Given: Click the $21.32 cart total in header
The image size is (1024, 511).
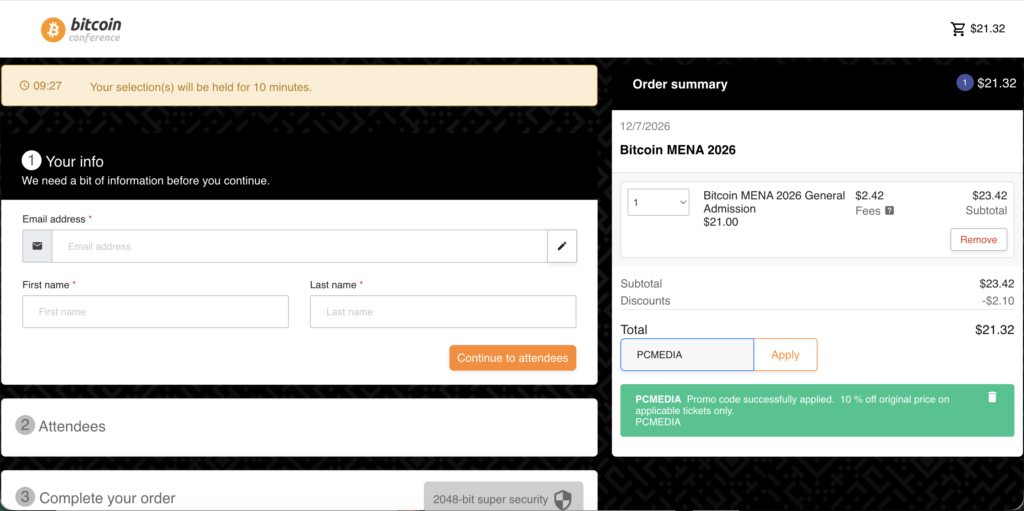Looking at the screenshot, I should [x=987, y=29].
